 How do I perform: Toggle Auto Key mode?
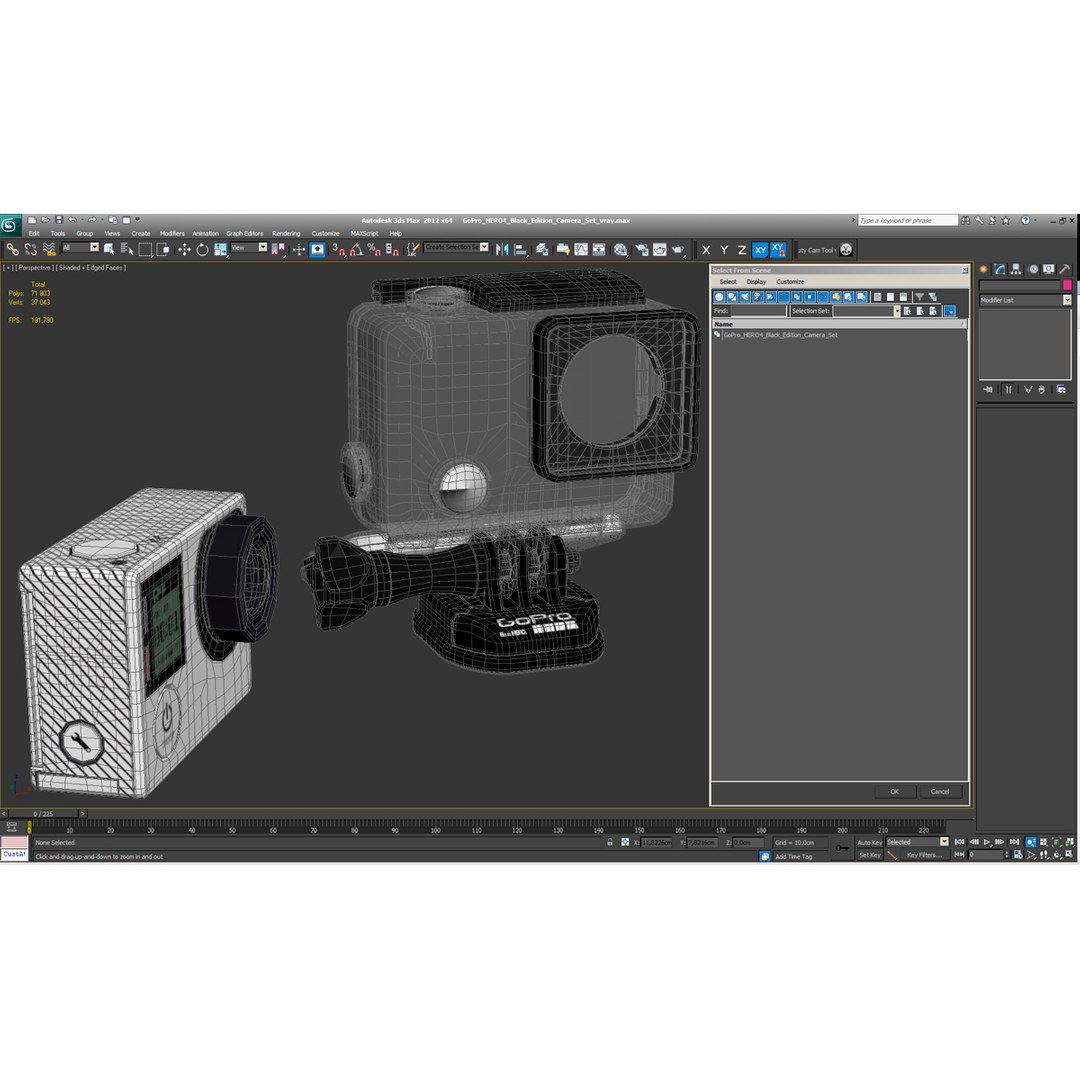(x=869, y=842)
